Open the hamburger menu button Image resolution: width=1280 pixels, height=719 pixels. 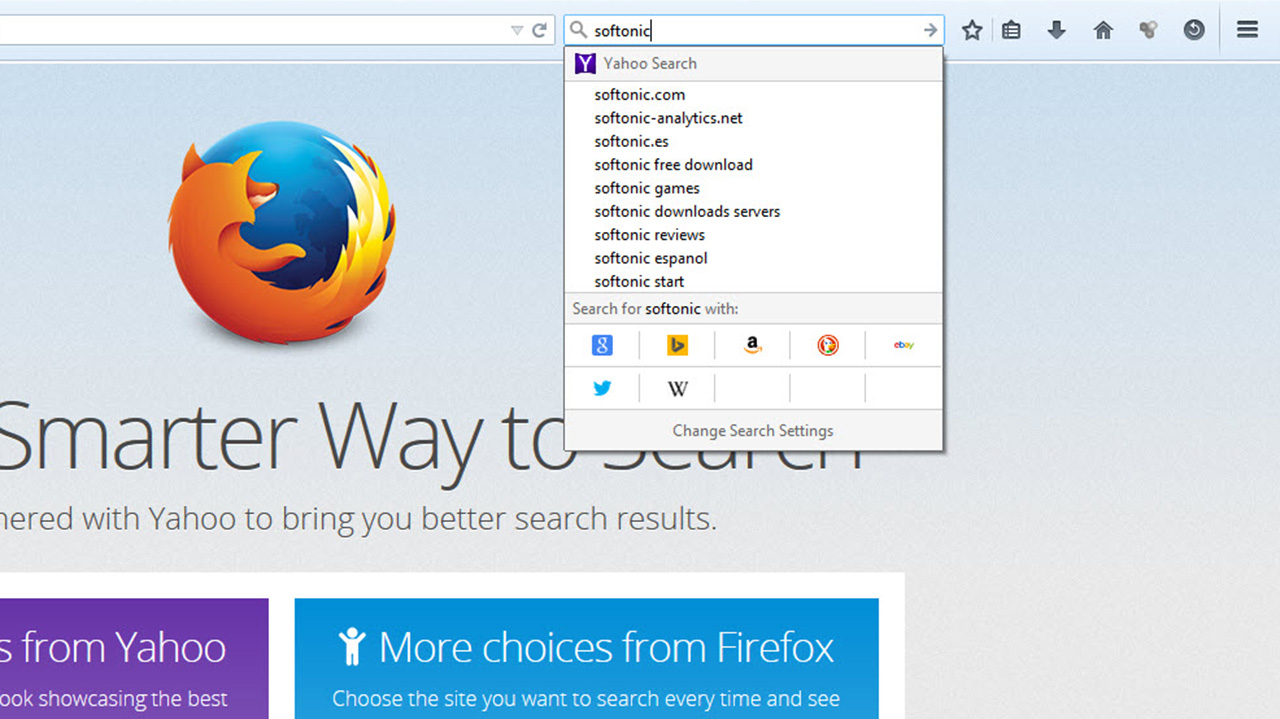coord(1247,29)
